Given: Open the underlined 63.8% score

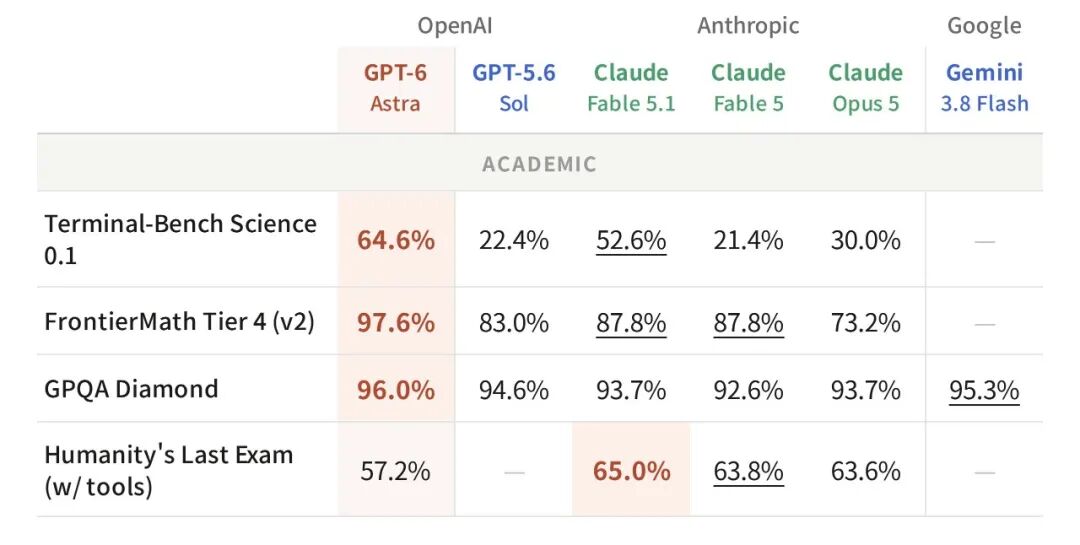Looking at the screenshot, I should [x=748, y=472].
